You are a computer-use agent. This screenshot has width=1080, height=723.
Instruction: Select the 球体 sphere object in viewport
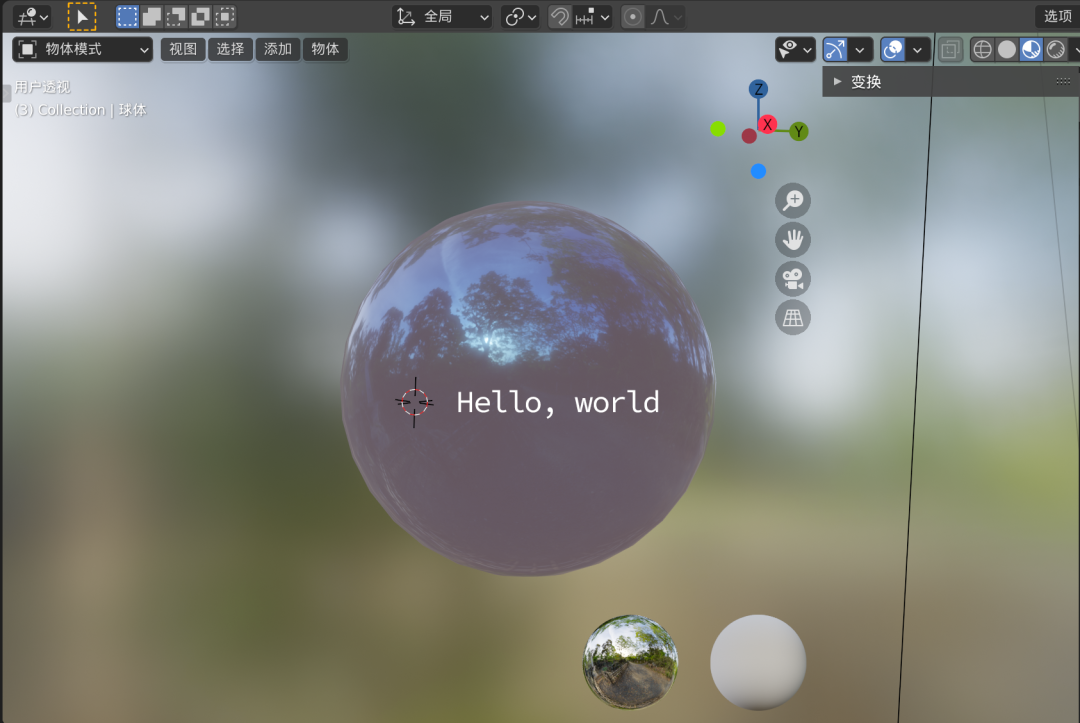coord(528,388)
